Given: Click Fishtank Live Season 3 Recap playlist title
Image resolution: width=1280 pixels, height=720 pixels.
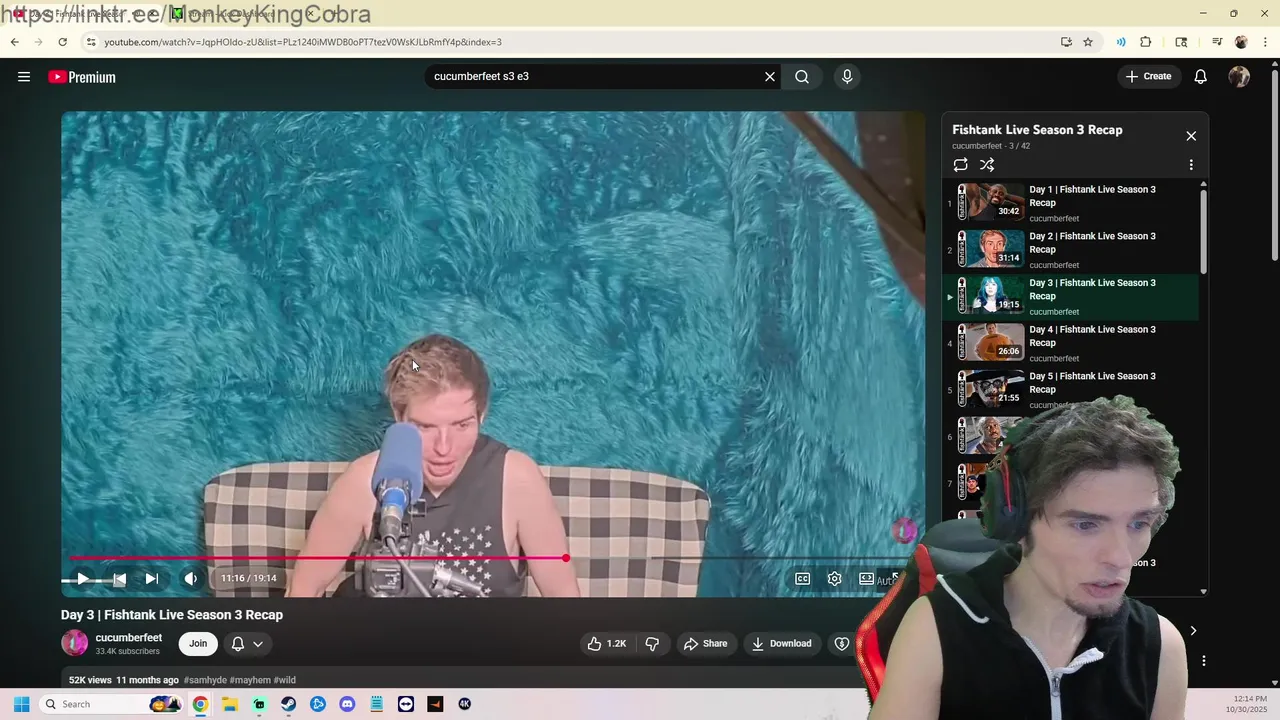Looking at the screenshot, I should click(x=1037, y=130).
